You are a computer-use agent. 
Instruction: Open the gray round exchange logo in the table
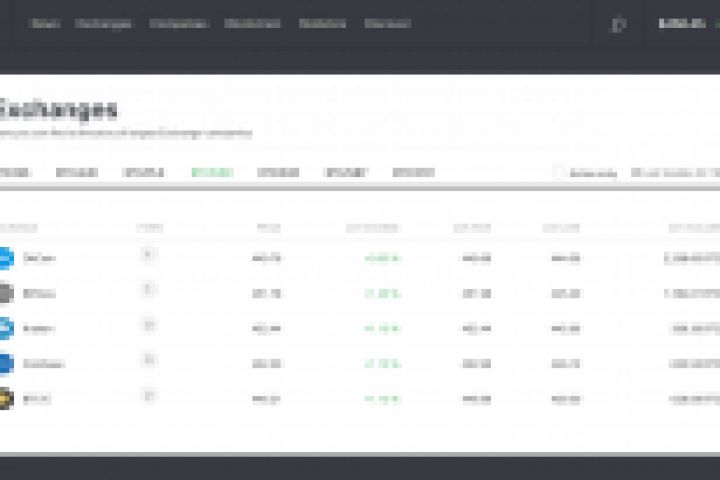(x=6, y=293)
